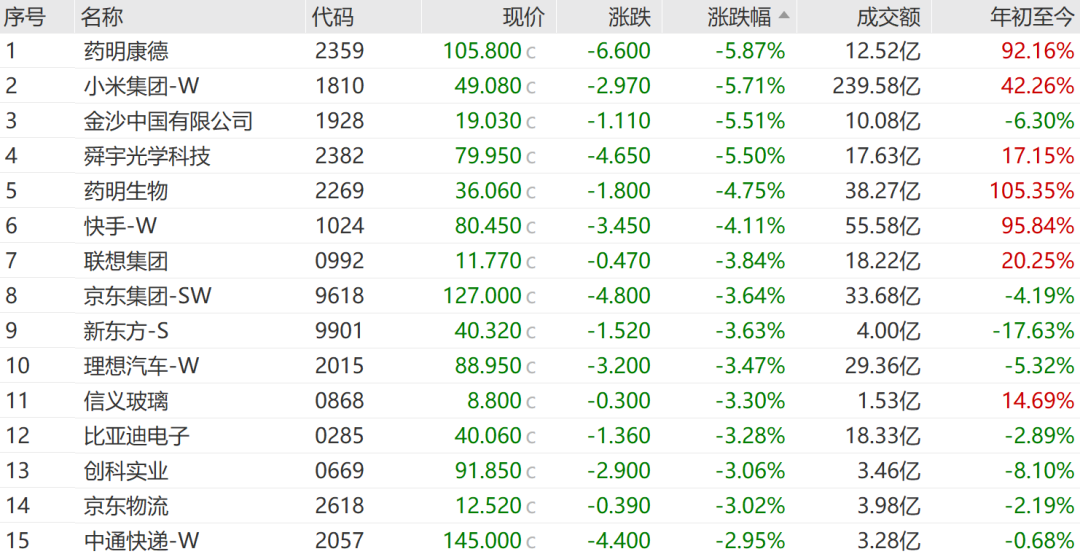Image resolution: width=1080 pixels, height=554 pixels.
Task: Sort by the 成交额 column header
Action: (887, 17)
